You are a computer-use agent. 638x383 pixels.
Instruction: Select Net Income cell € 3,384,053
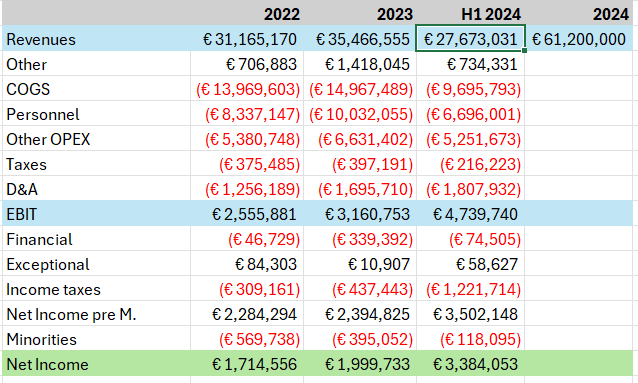470,364
